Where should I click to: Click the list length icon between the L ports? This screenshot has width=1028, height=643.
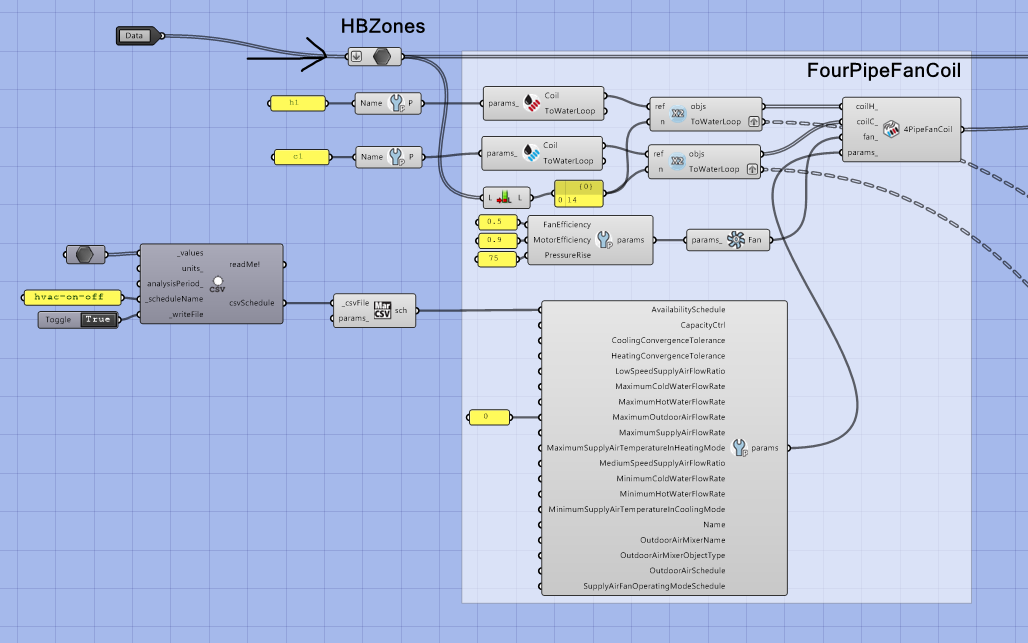pos(504,197)
